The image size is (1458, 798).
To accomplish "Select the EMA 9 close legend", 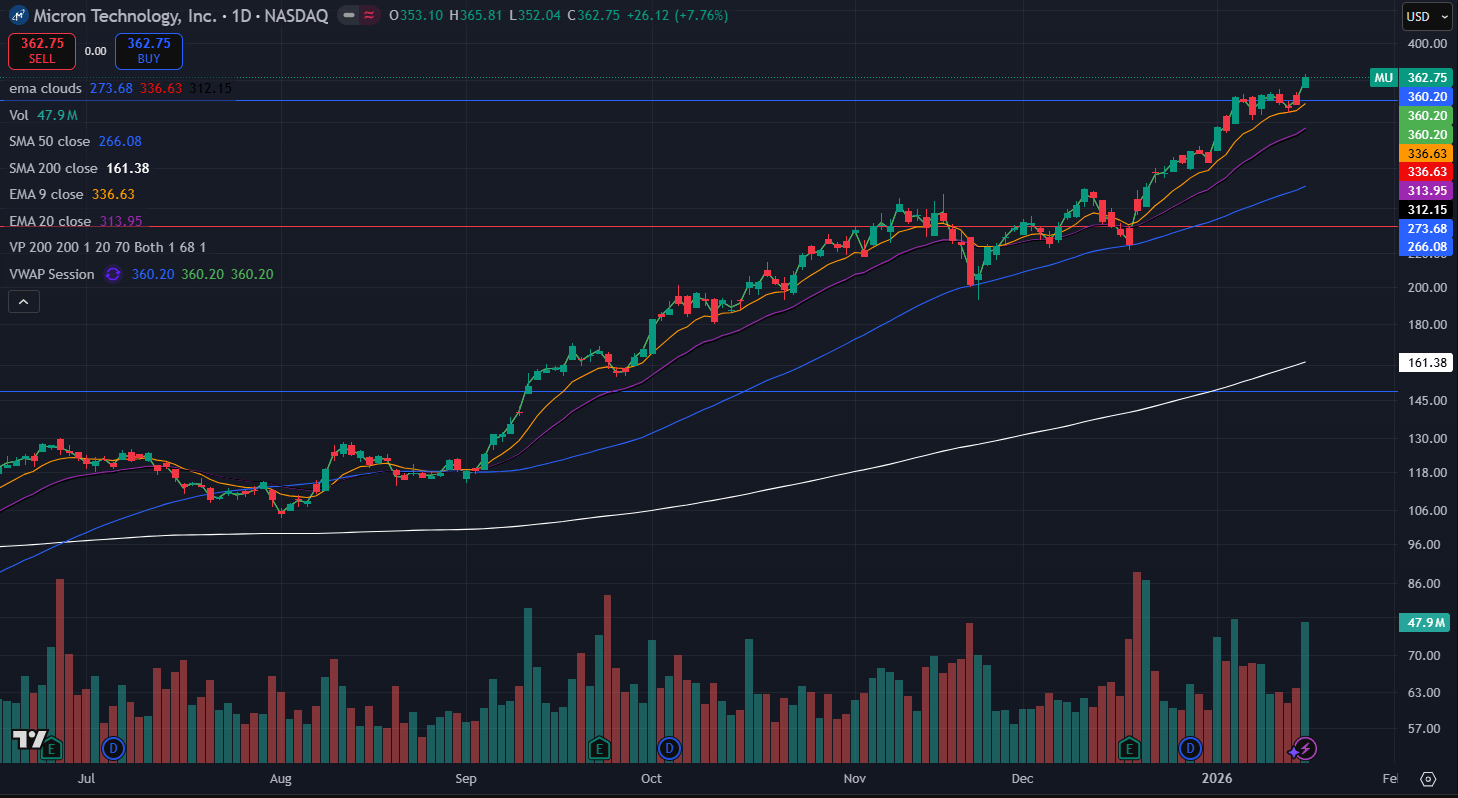I will [x=46, y=194].
